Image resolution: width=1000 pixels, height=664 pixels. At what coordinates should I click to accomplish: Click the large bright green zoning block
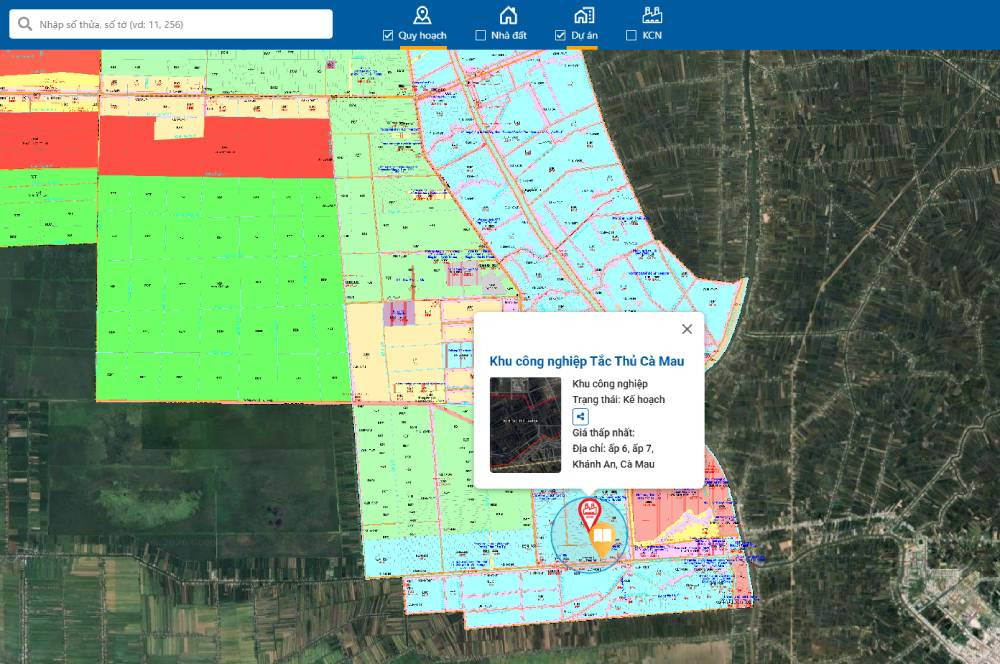[x=215, y=280]
